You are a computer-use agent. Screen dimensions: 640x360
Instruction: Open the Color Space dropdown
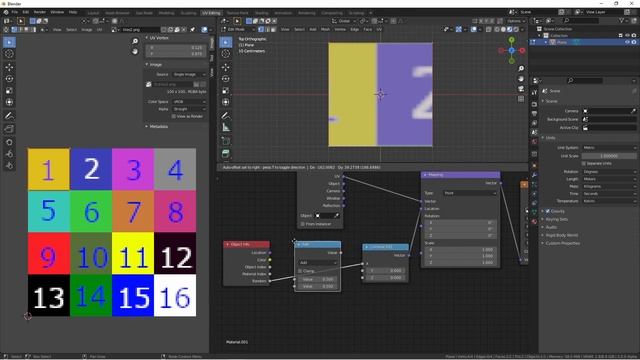tap(189, 102)
